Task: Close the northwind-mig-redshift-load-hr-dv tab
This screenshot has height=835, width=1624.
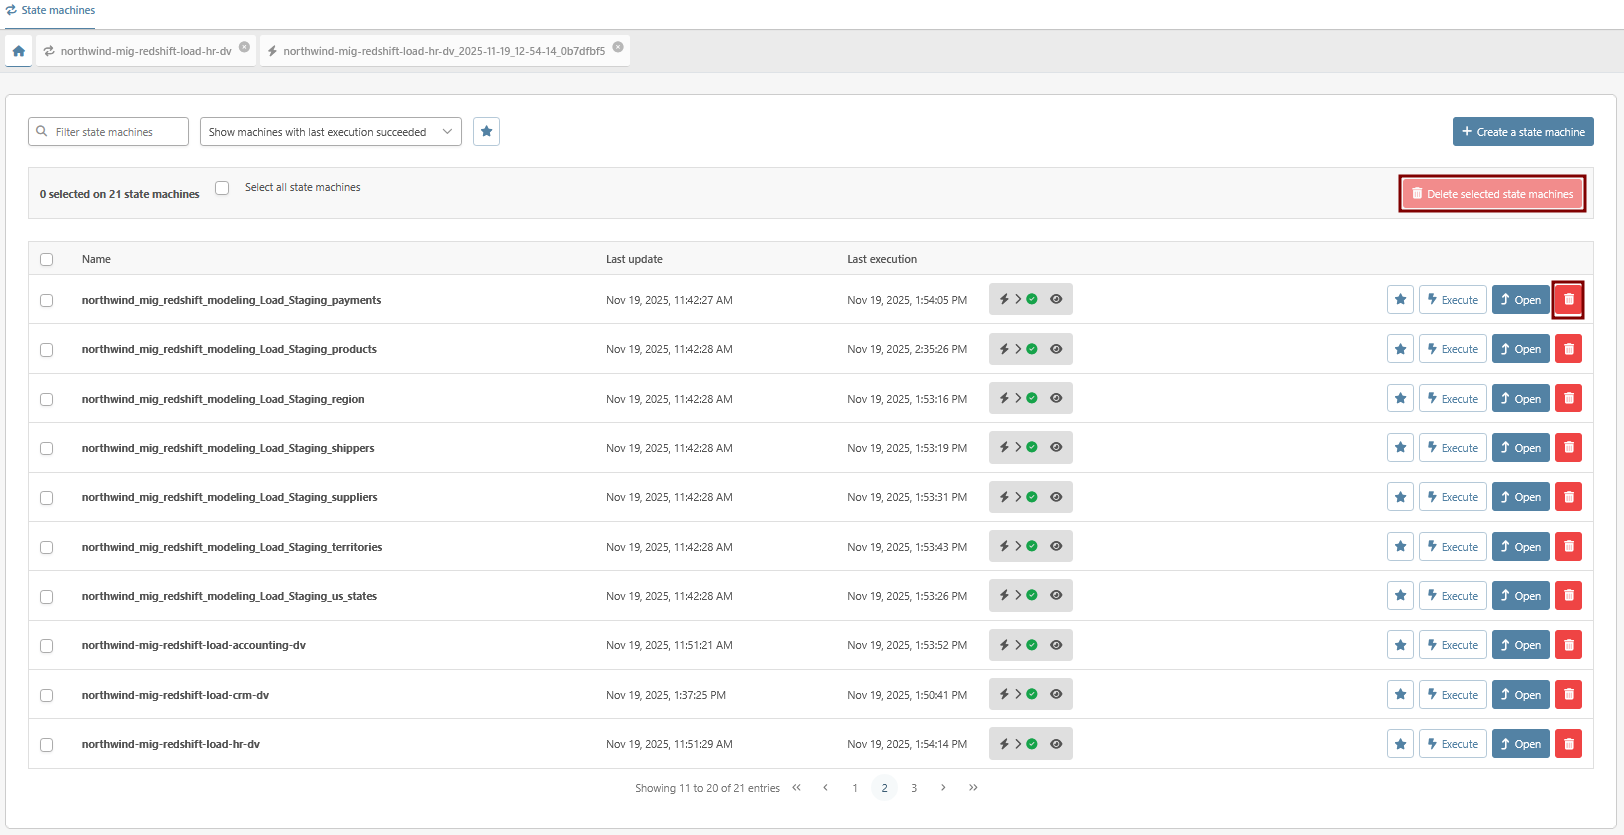Action: 244,47
